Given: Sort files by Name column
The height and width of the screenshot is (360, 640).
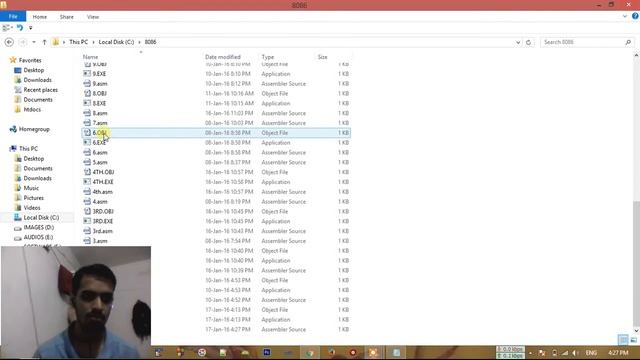Looking at the screenshot, I should (x=90, y=57).
